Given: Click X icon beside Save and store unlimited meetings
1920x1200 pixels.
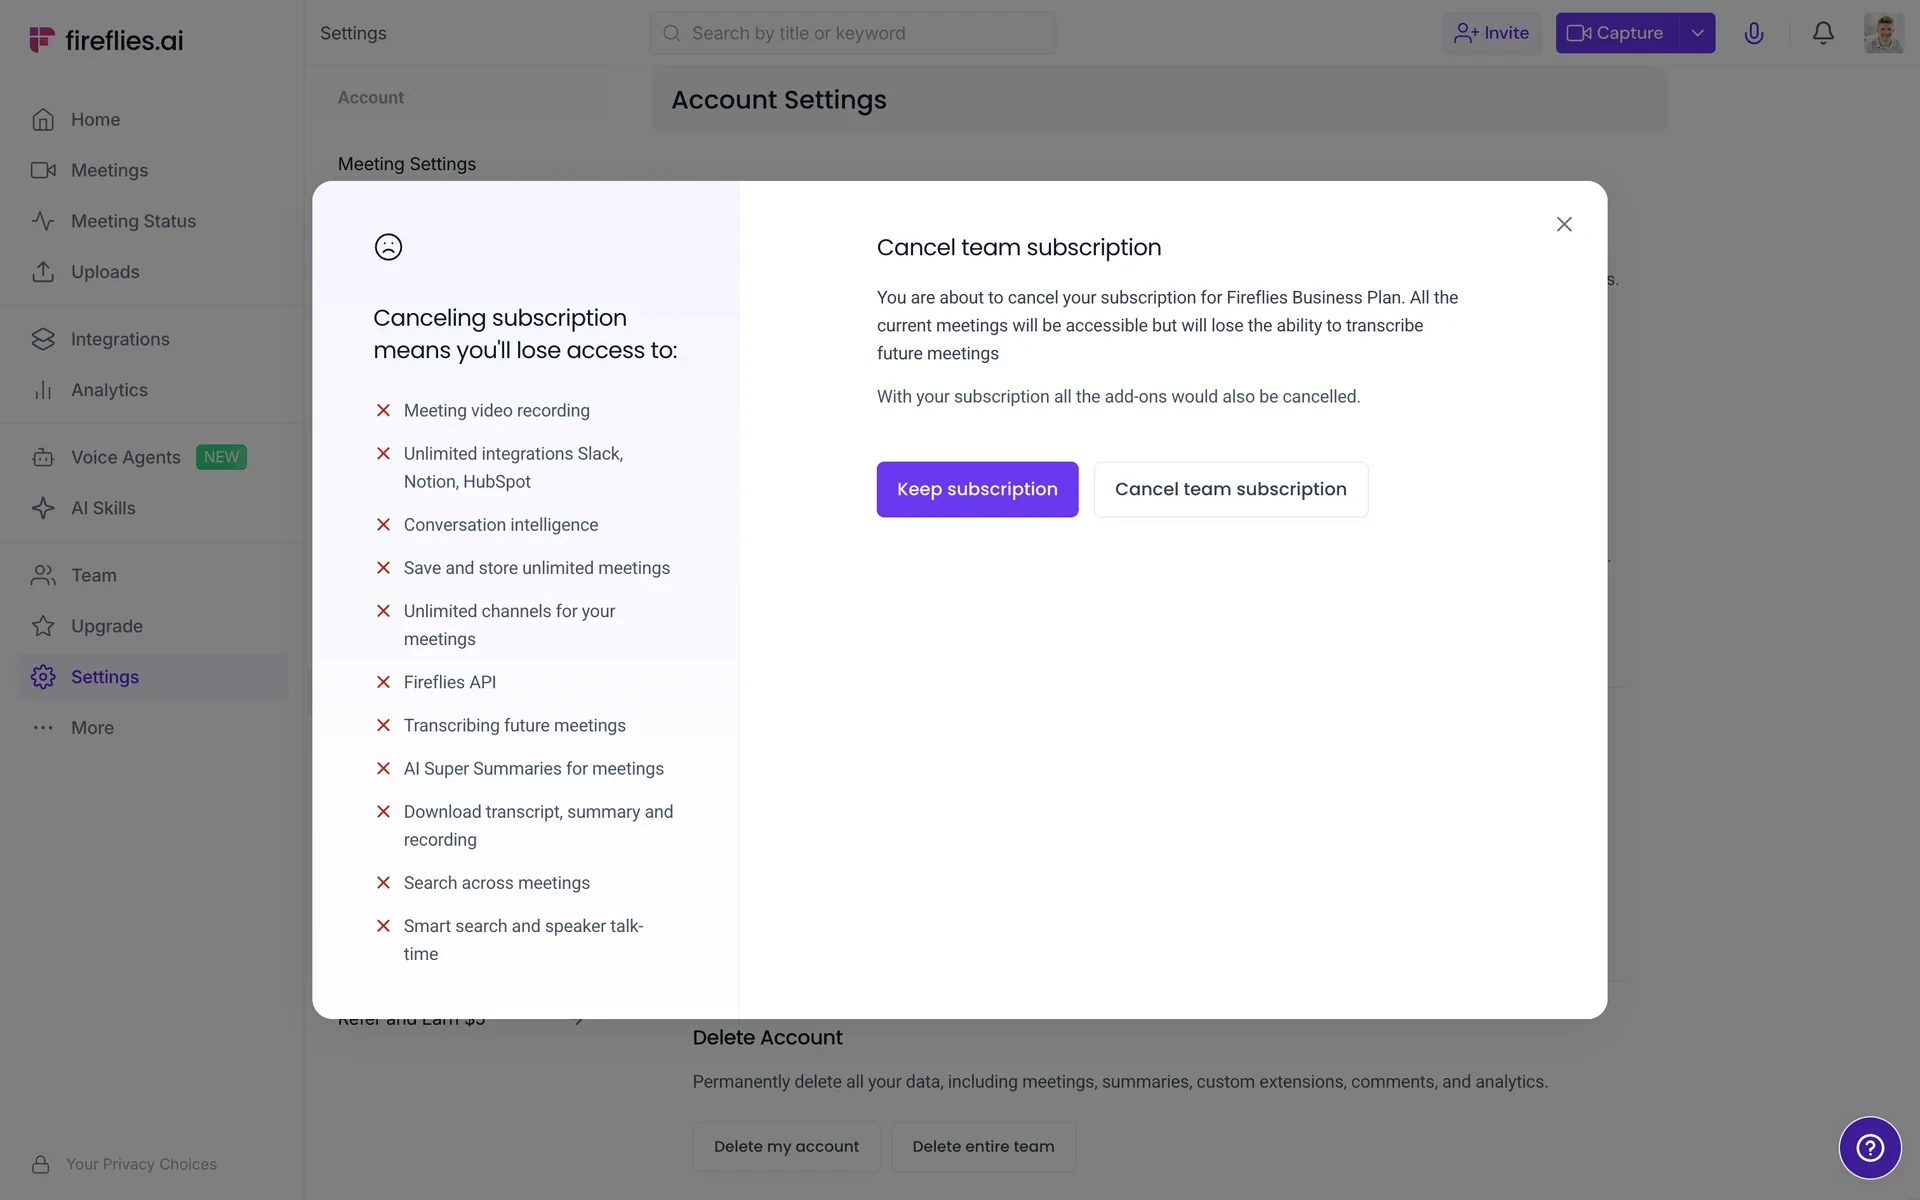Looking at the screenshot, I should click(383, 567).
